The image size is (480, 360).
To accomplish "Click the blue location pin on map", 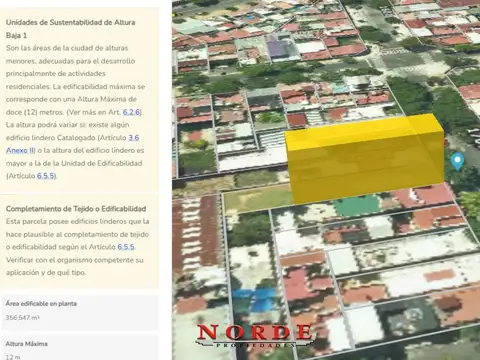I will point(457,162).
